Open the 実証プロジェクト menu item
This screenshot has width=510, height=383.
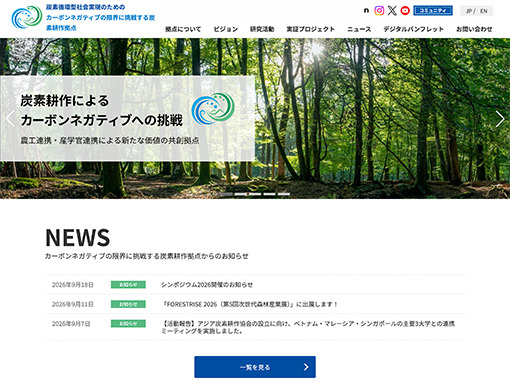coord(310,29)
